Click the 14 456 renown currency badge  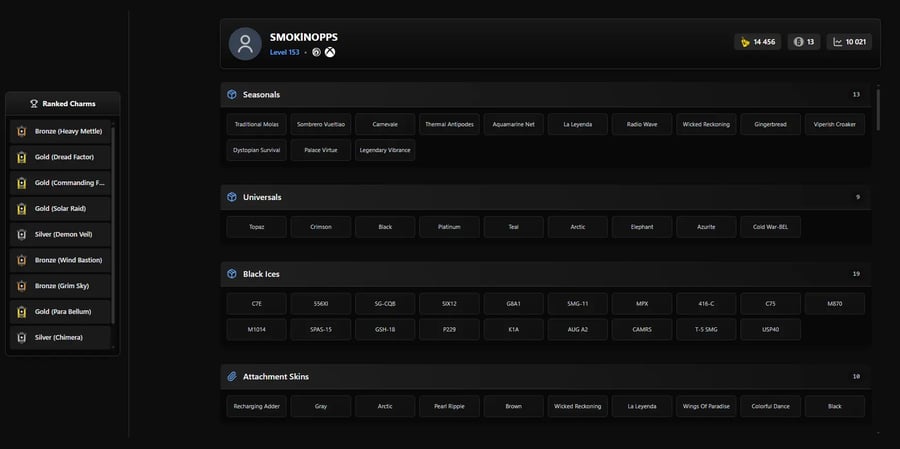[757, 42]
